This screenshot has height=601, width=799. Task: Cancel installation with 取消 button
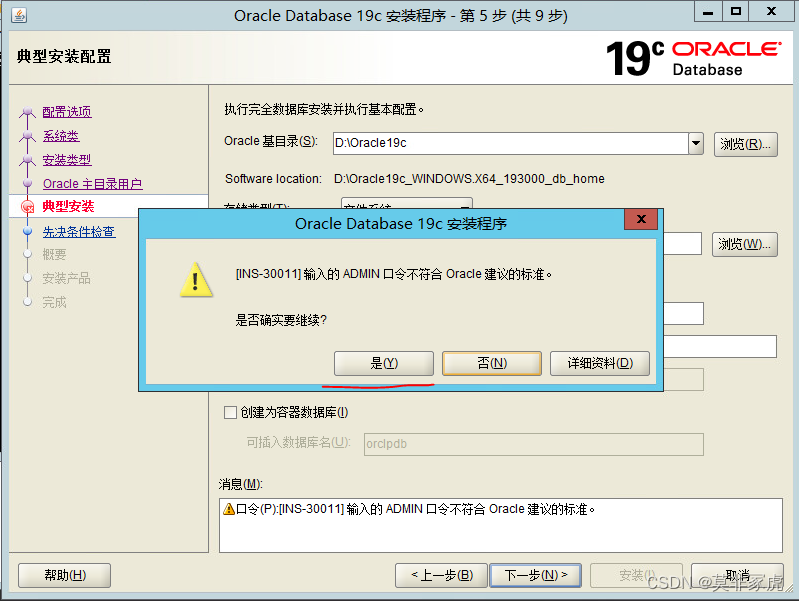pyautogui.click(x=737, y=576)
